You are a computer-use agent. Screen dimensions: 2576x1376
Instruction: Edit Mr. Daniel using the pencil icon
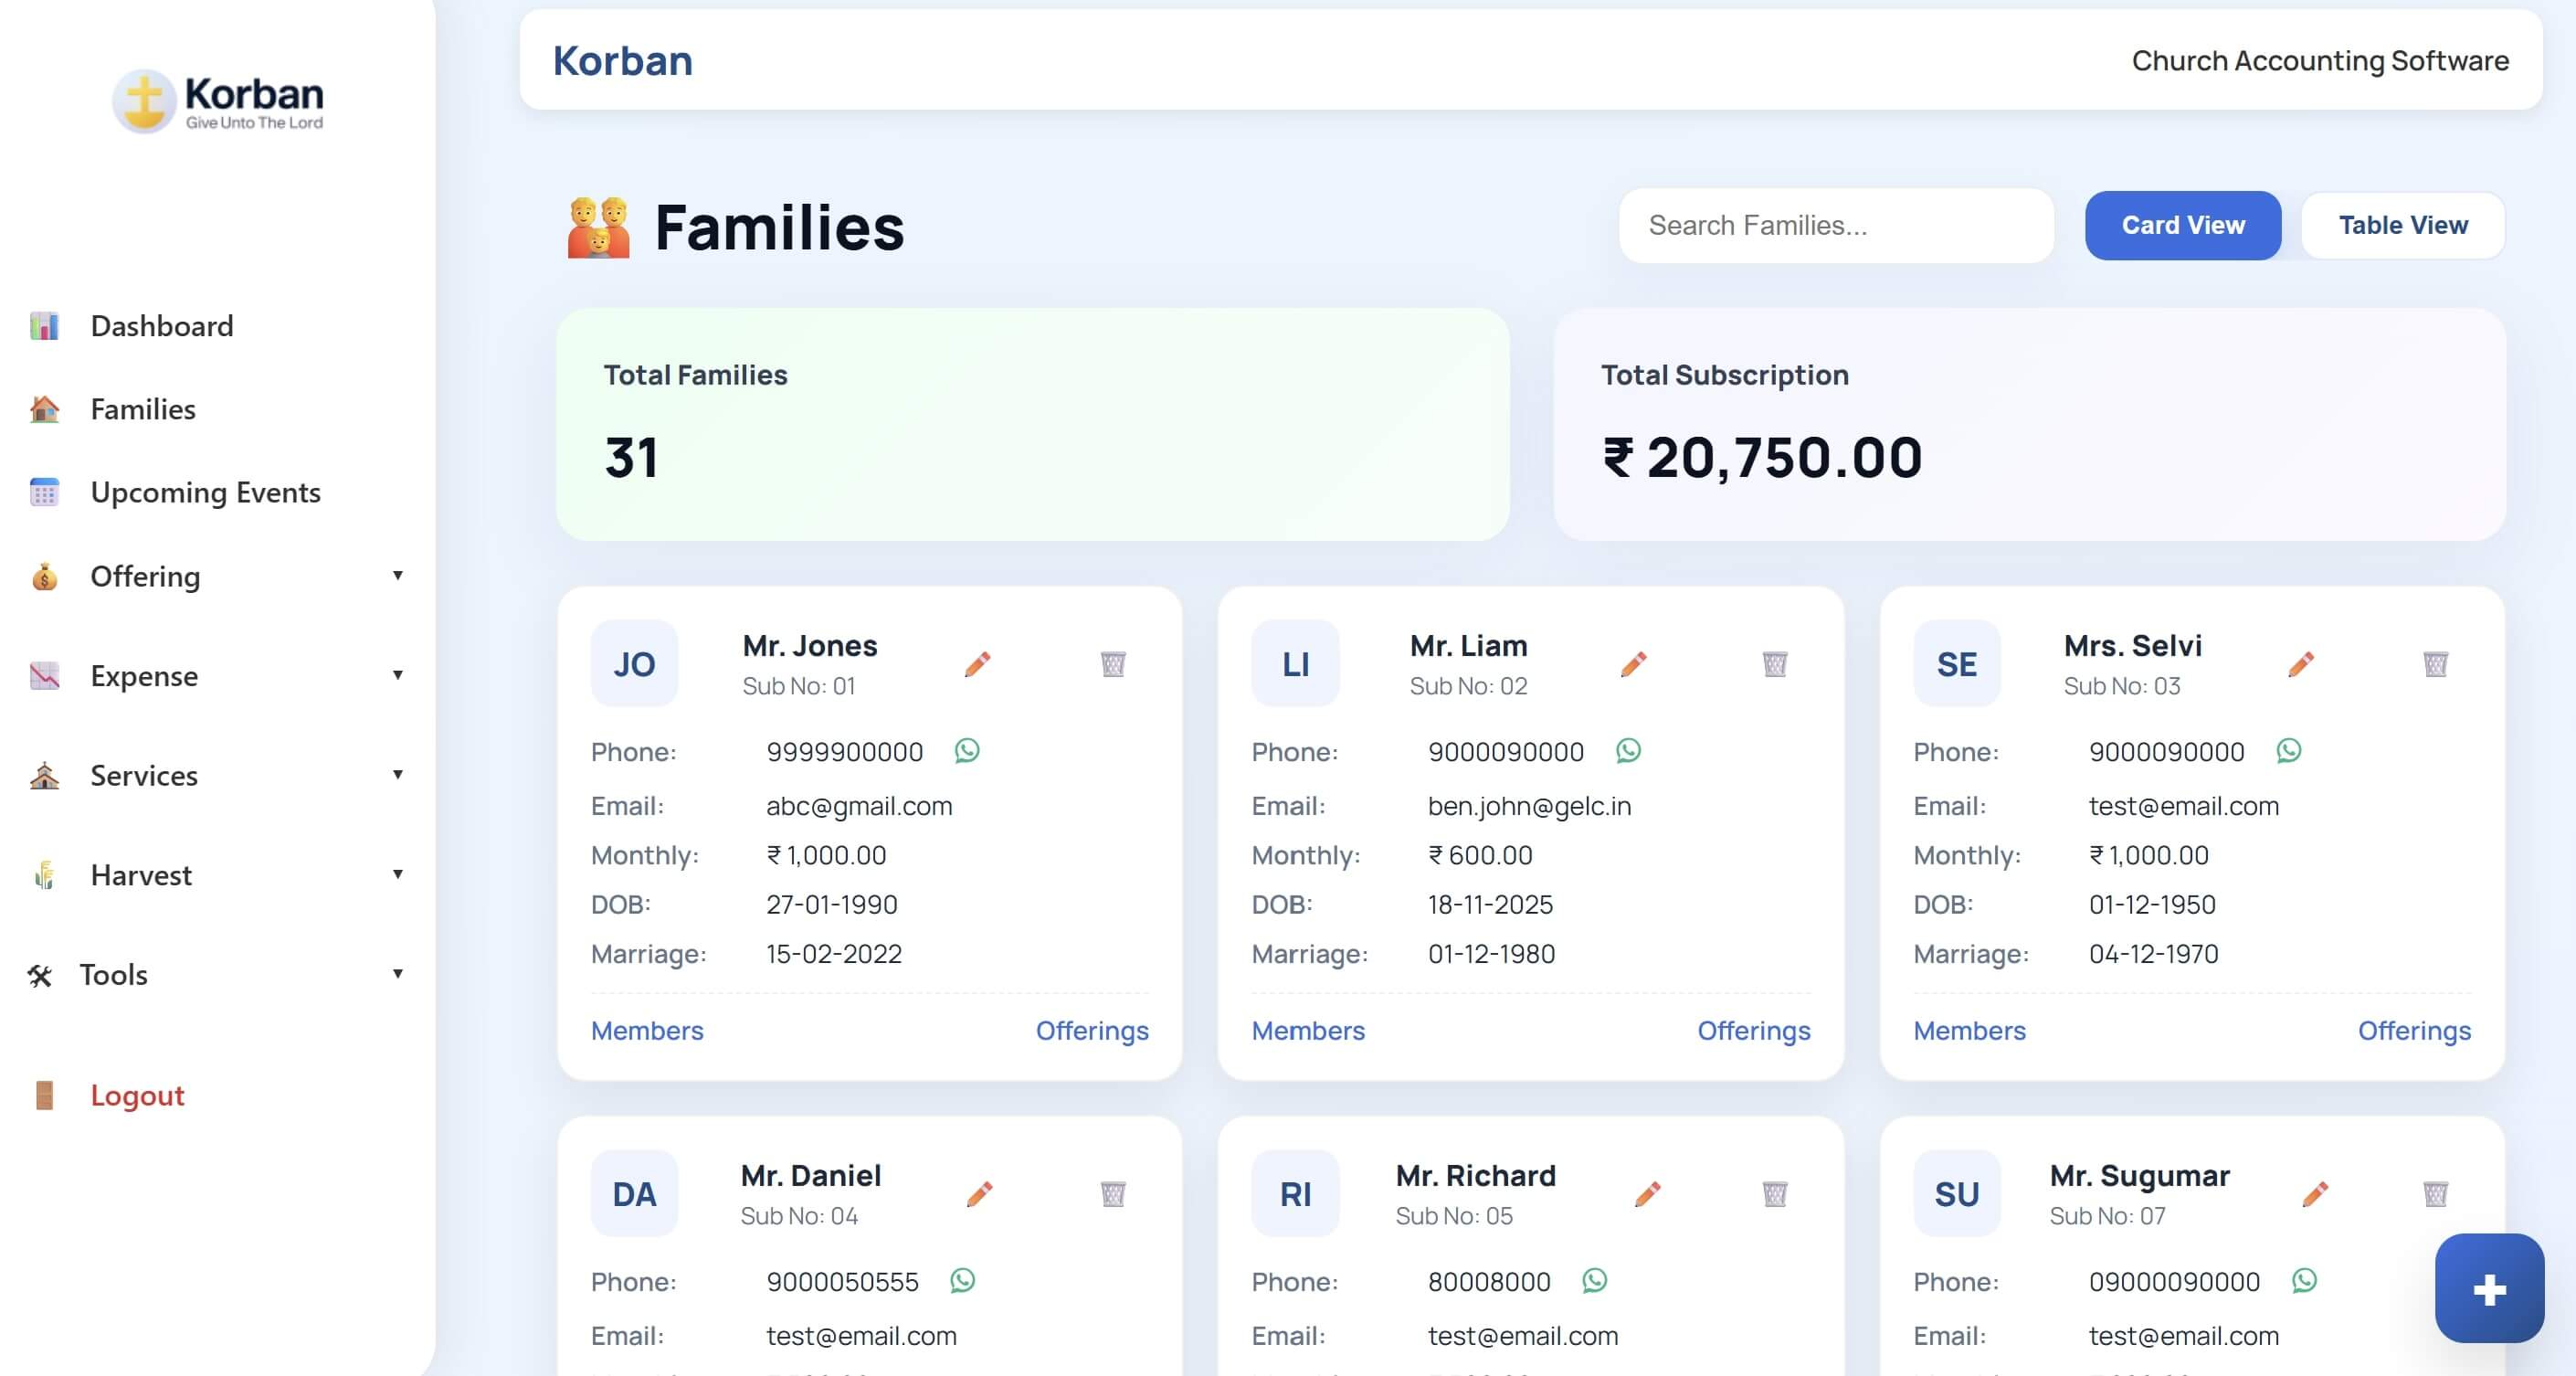(x=979, y=1194)
